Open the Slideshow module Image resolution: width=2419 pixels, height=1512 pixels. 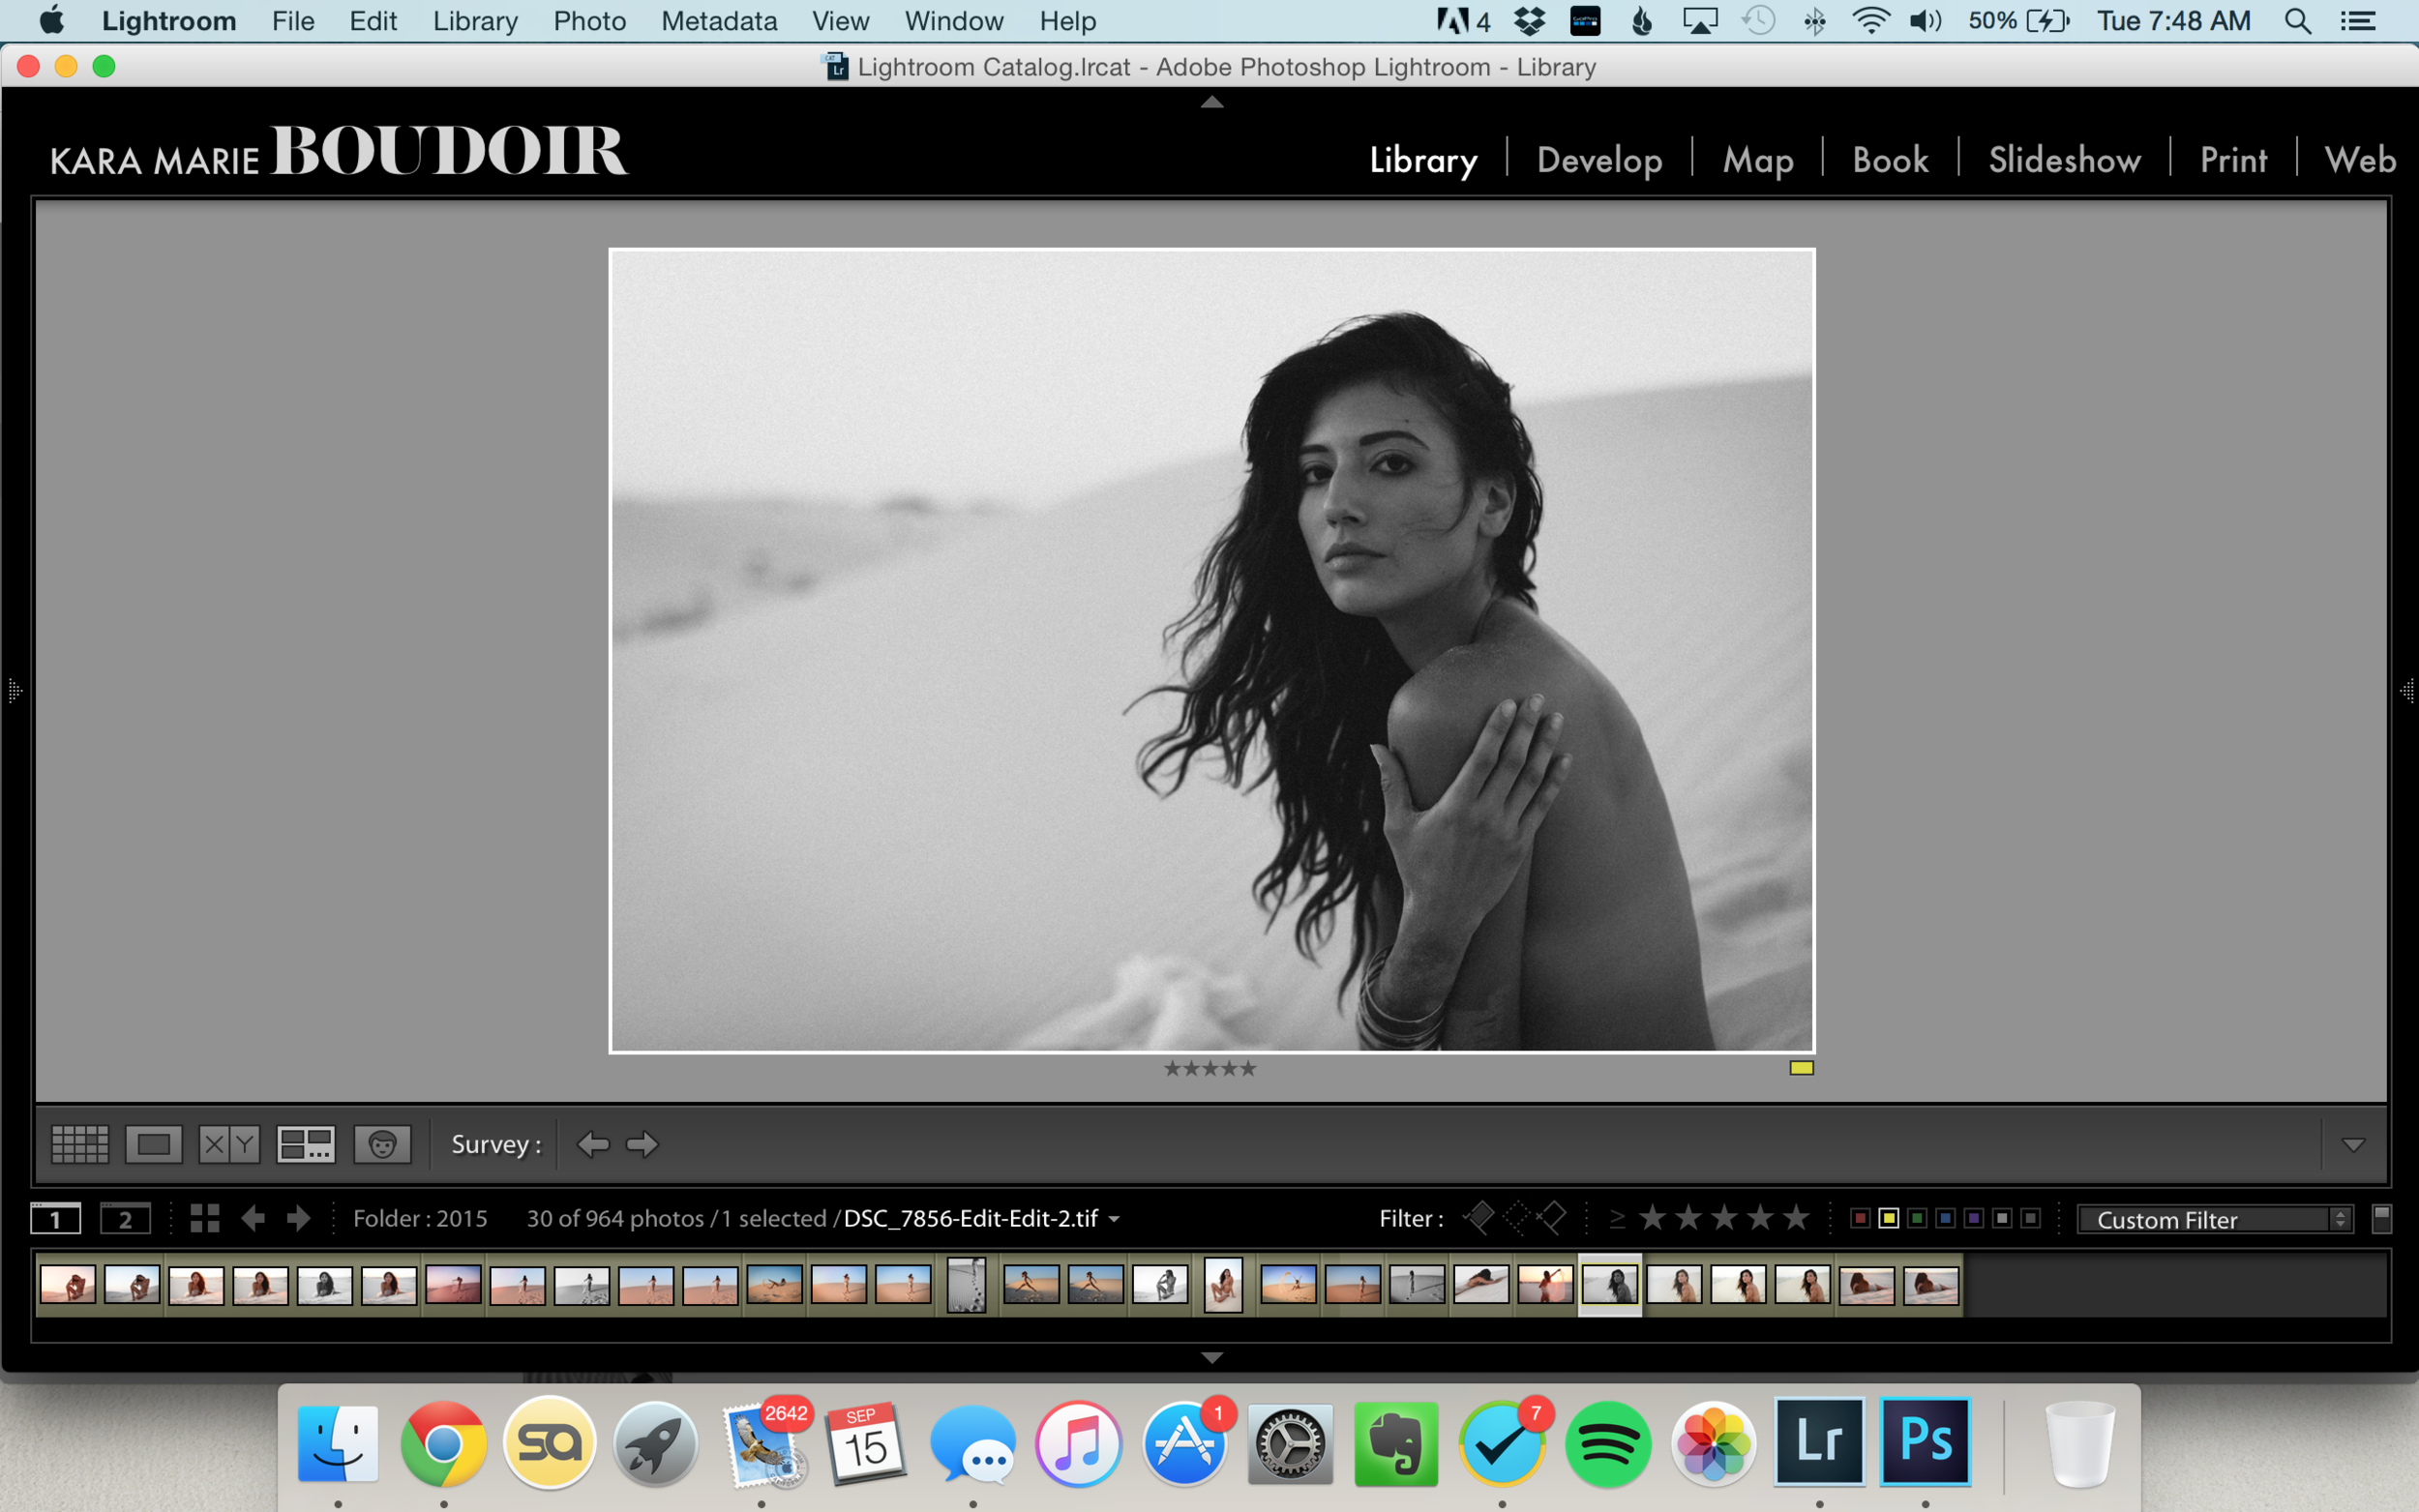(x=2064, y=160)
